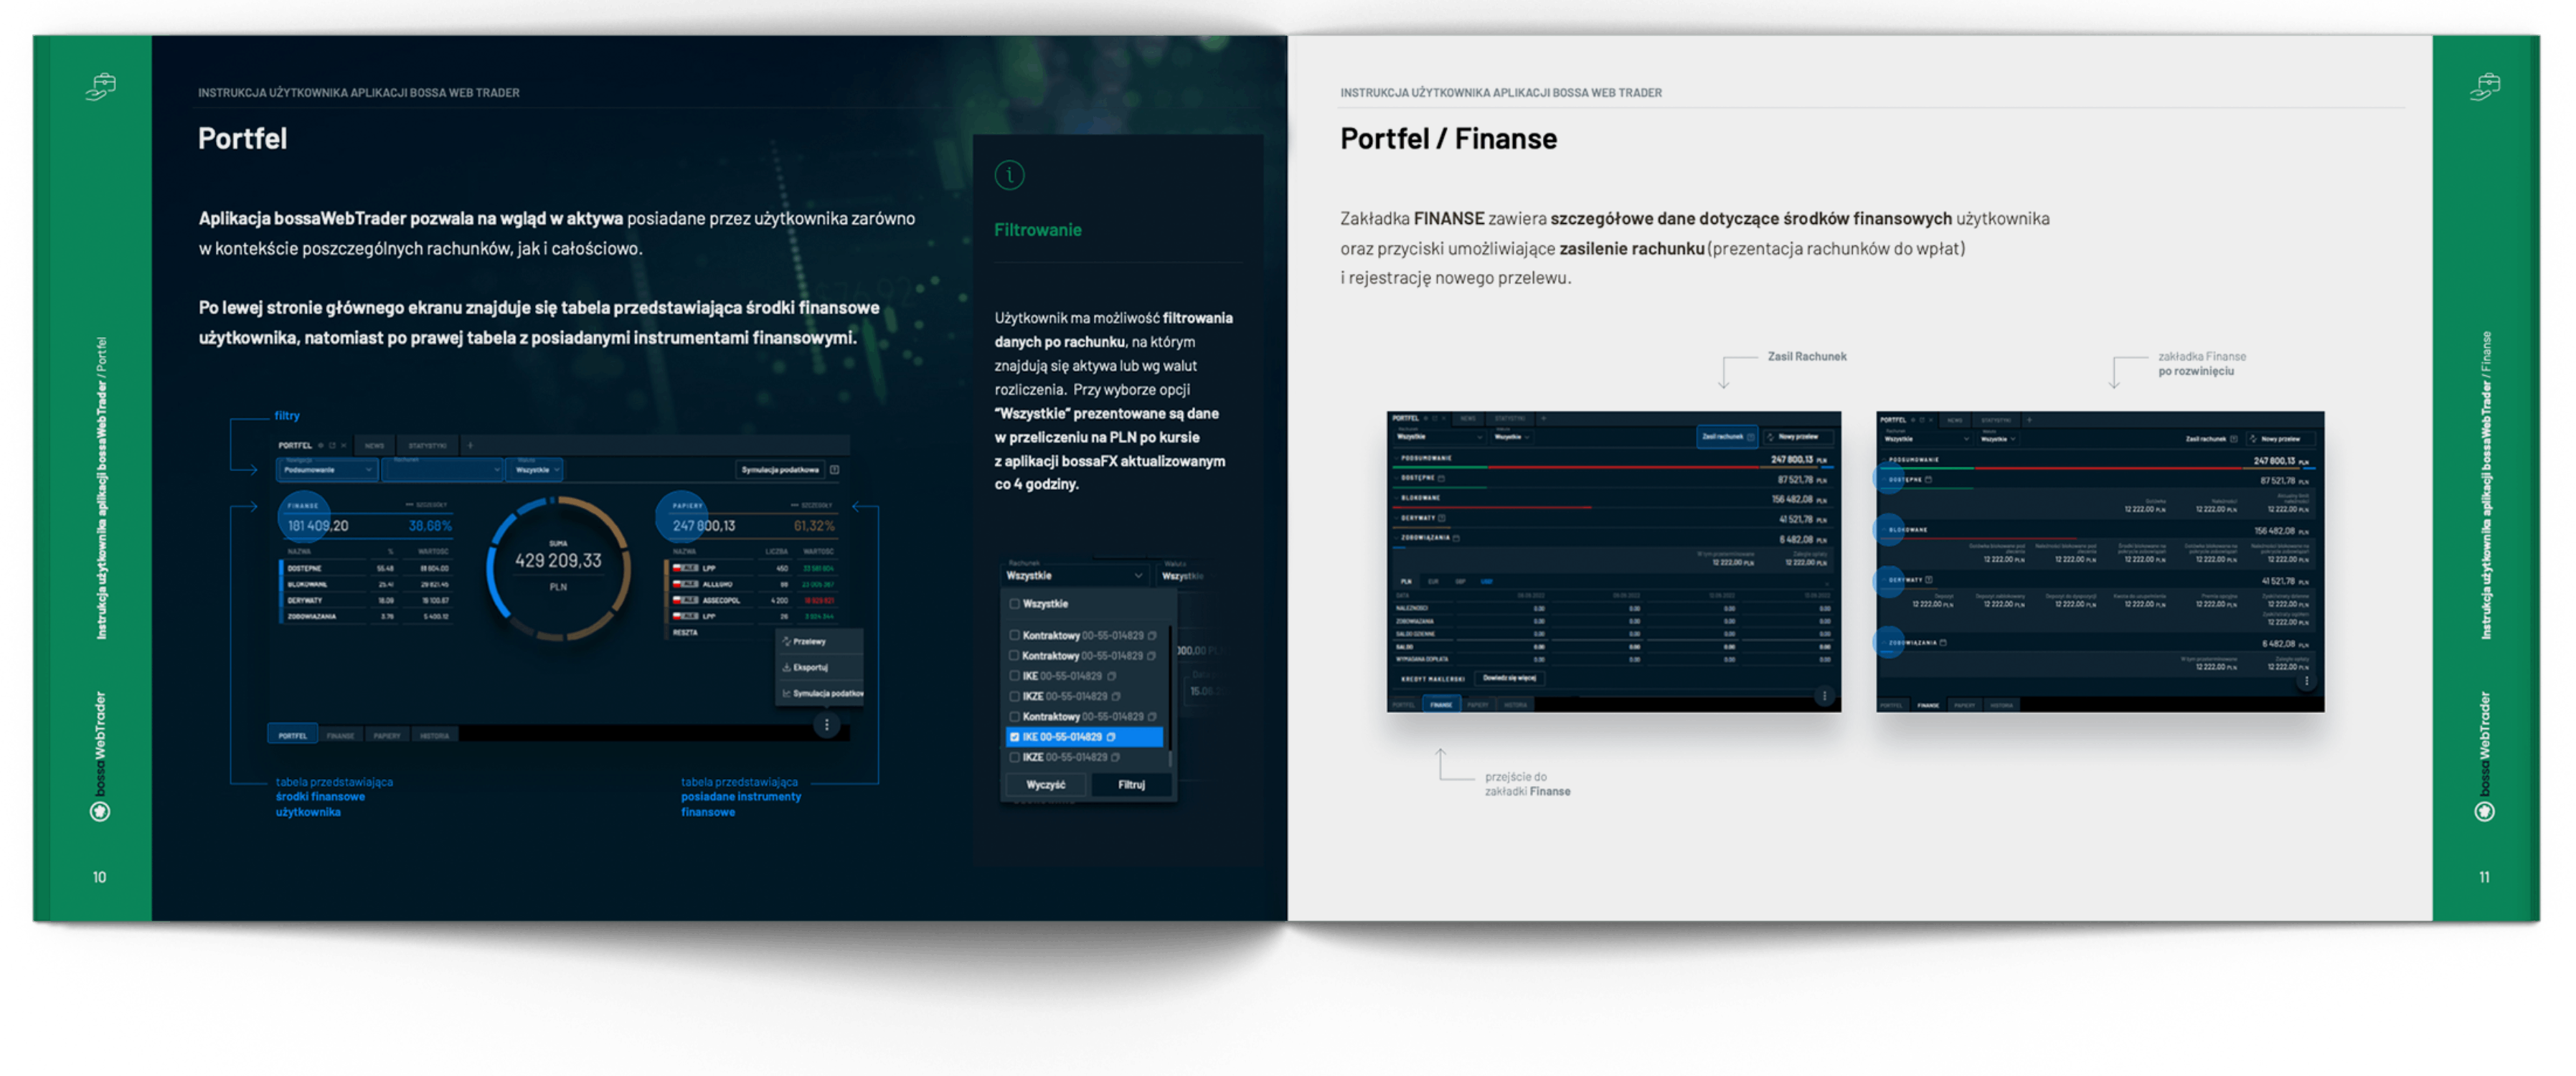
Task: Click the copy icon next to highlighted IKE account
Action: pos(1111,737)
